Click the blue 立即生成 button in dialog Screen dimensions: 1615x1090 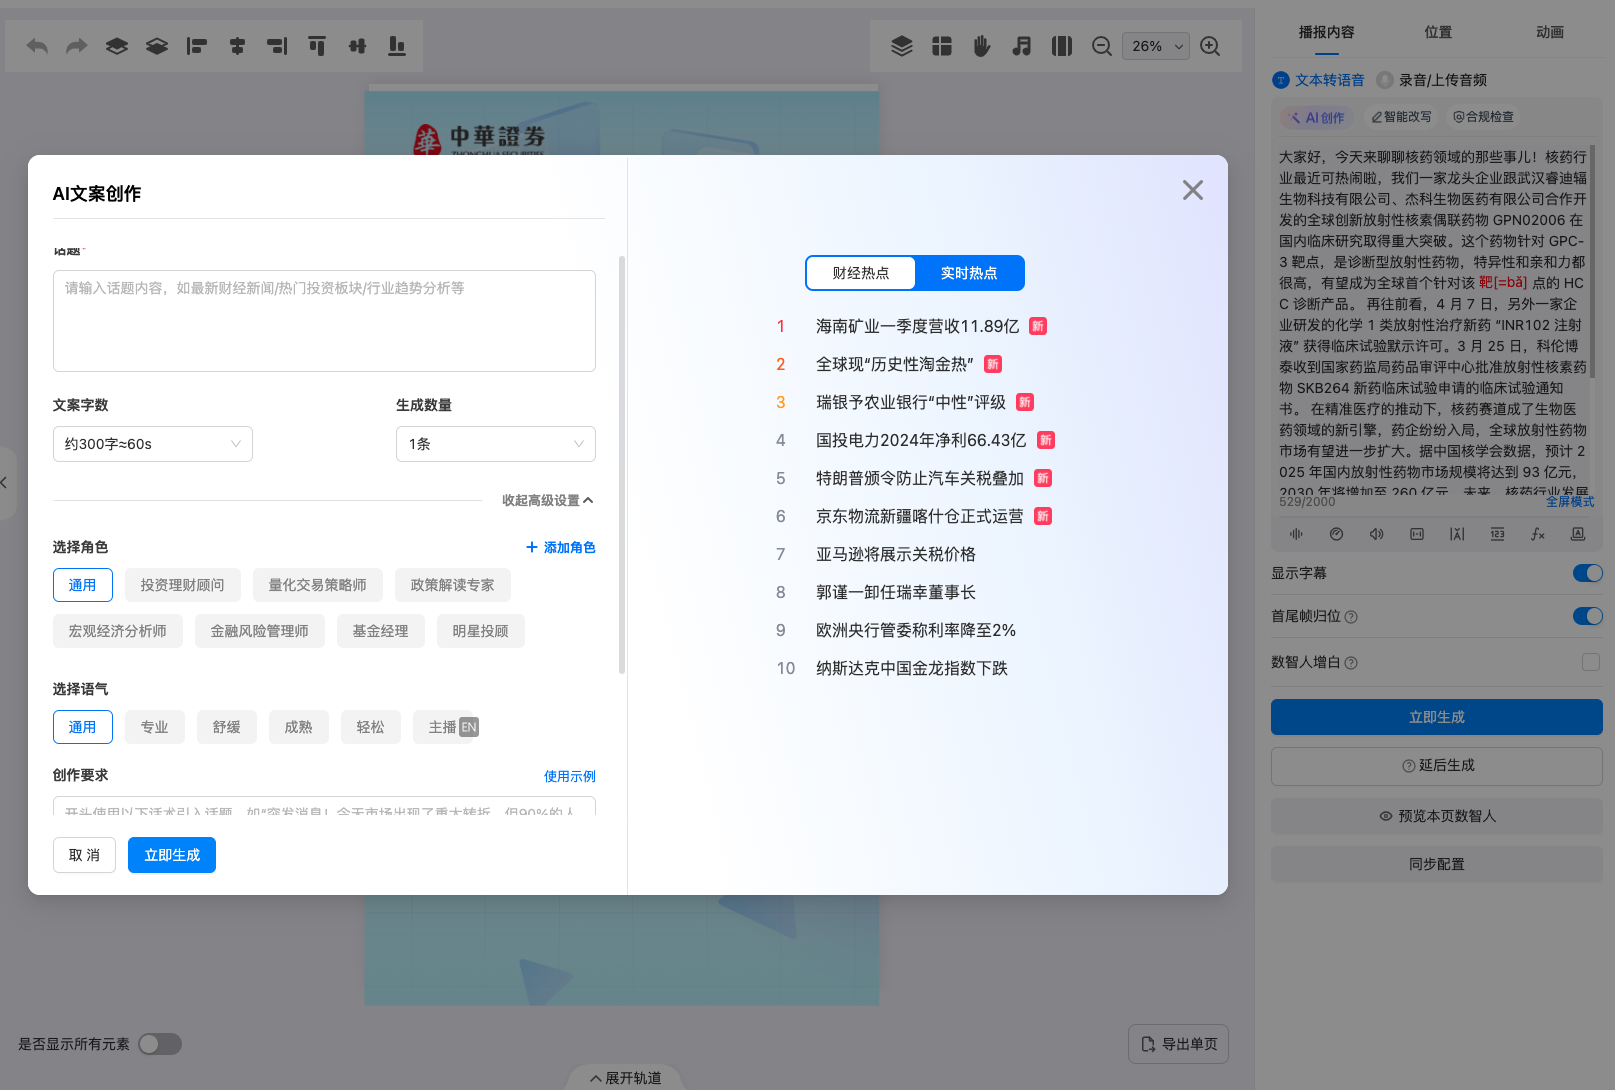point(172,855)
